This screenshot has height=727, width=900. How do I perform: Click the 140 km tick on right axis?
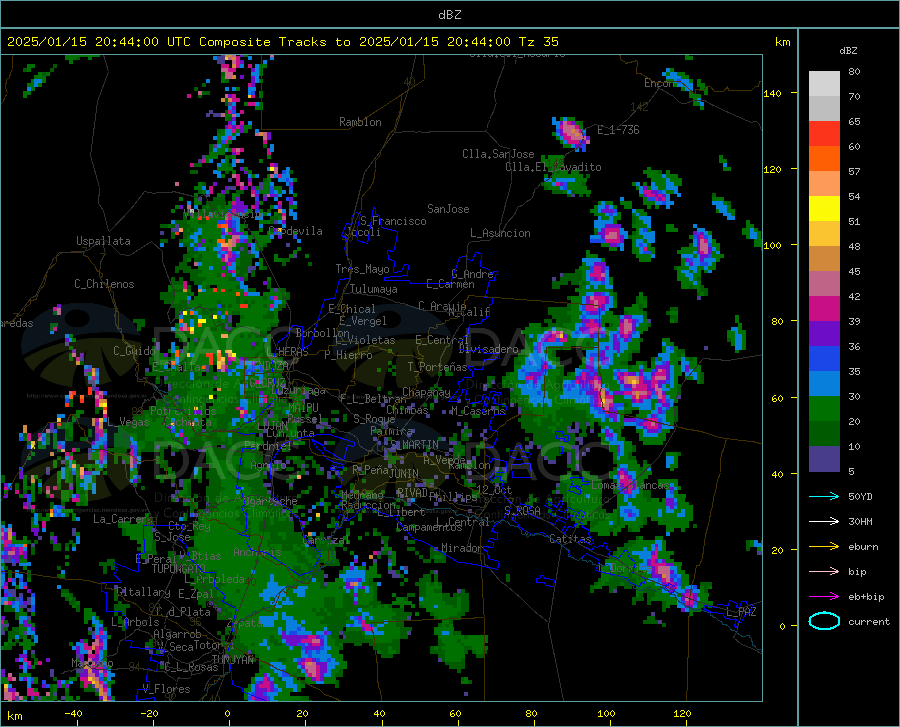coord(773,93)
